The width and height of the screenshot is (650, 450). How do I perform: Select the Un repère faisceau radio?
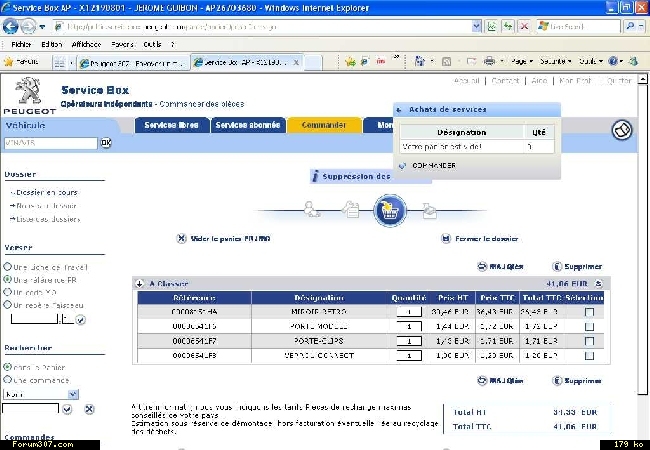click(x=7, y=305)
